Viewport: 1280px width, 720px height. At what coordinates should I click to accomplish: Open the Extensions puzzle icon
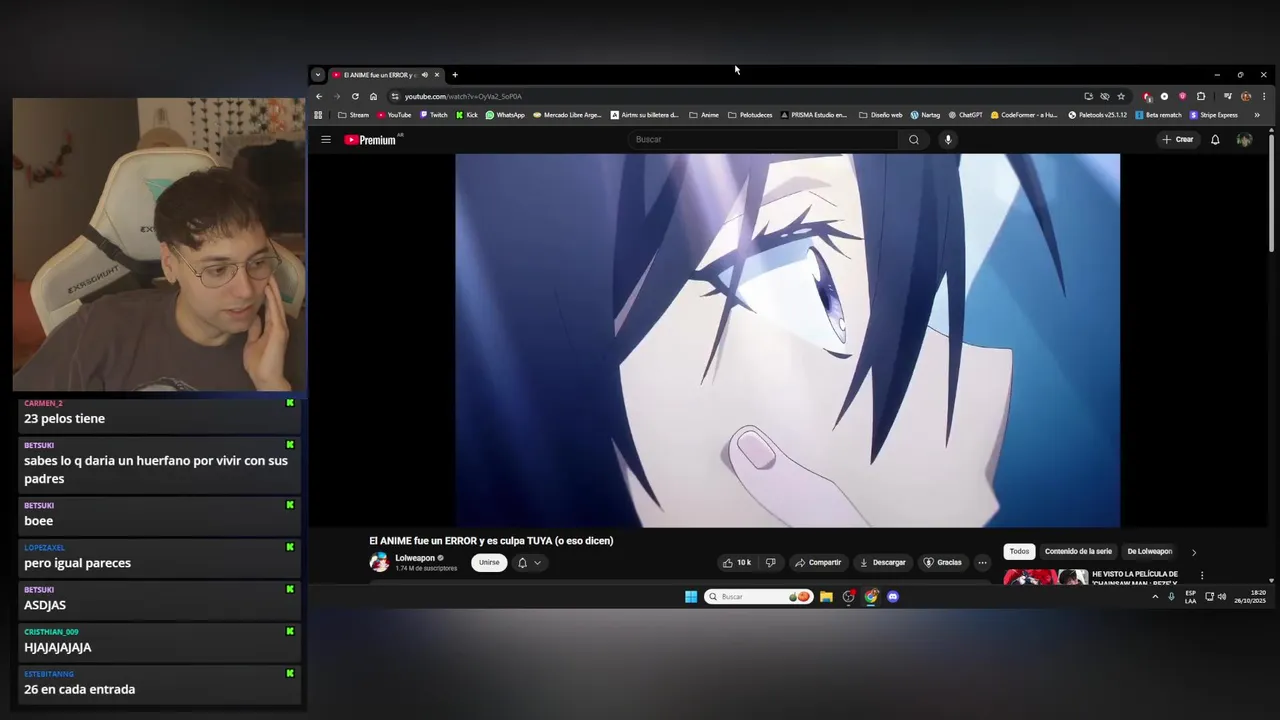pos(1201,97)
